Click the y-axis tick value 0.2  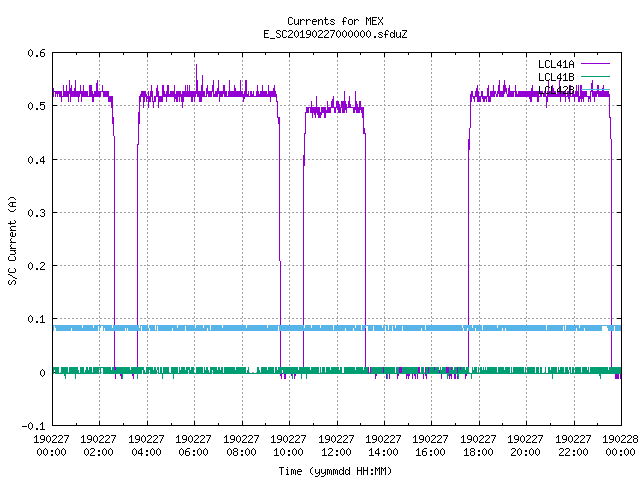[x=36, y=266]
